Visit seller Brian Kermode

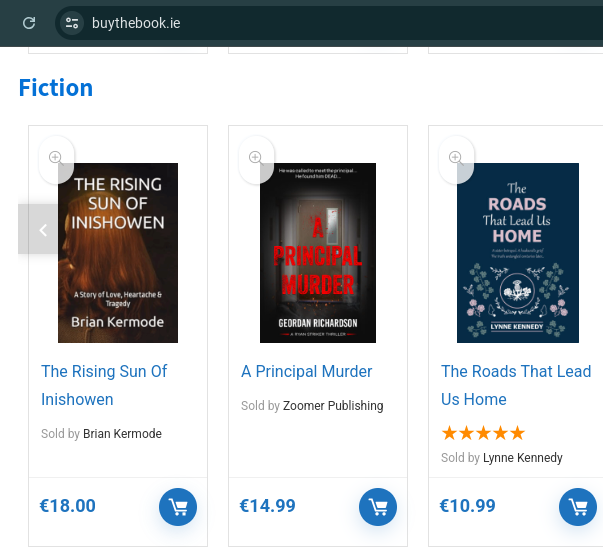point(122,434)
